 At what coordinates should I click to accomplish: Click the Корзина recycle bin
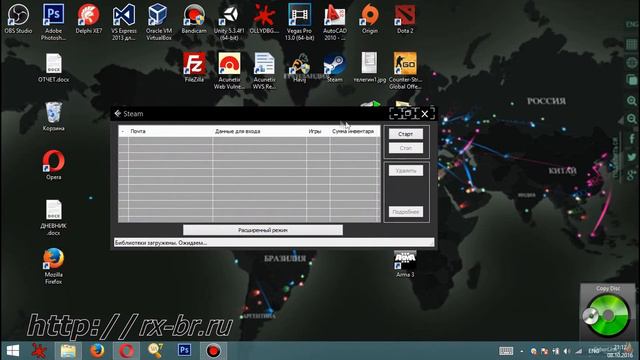click(53, 116)
